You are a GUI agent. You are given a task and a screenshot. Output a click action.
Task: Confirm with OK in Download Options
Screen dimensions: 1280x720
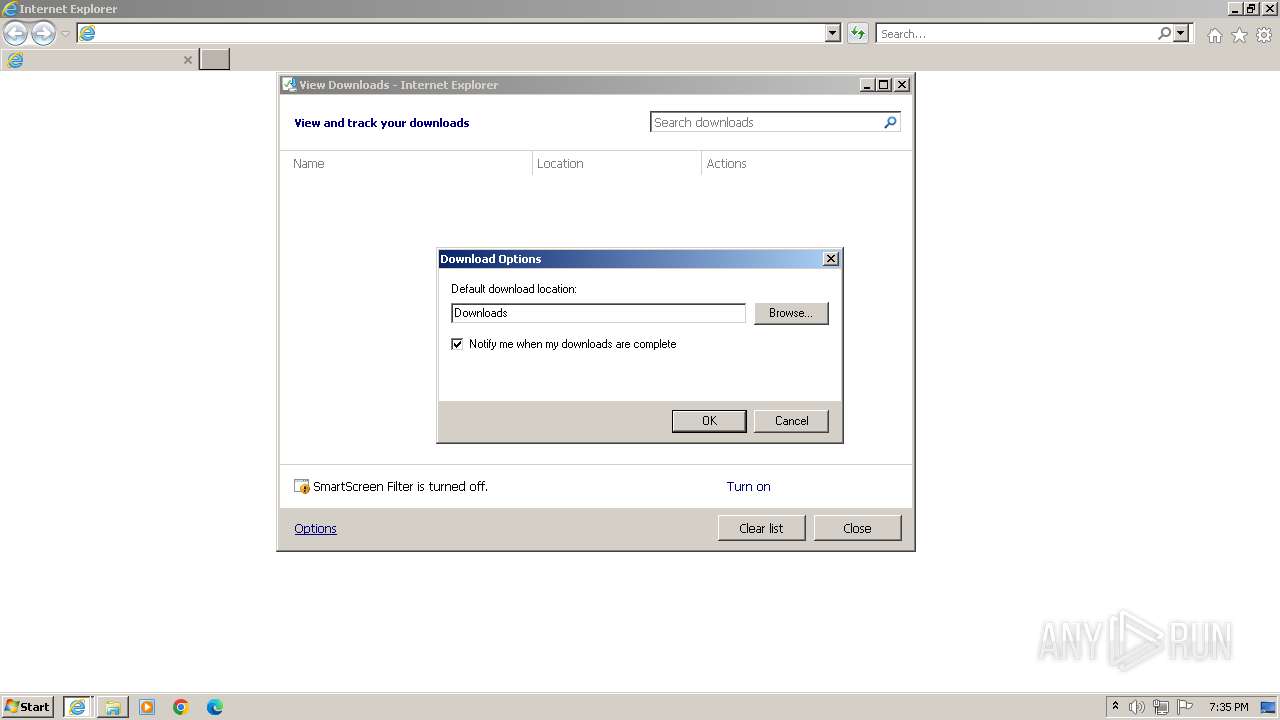tap(709, 421)
